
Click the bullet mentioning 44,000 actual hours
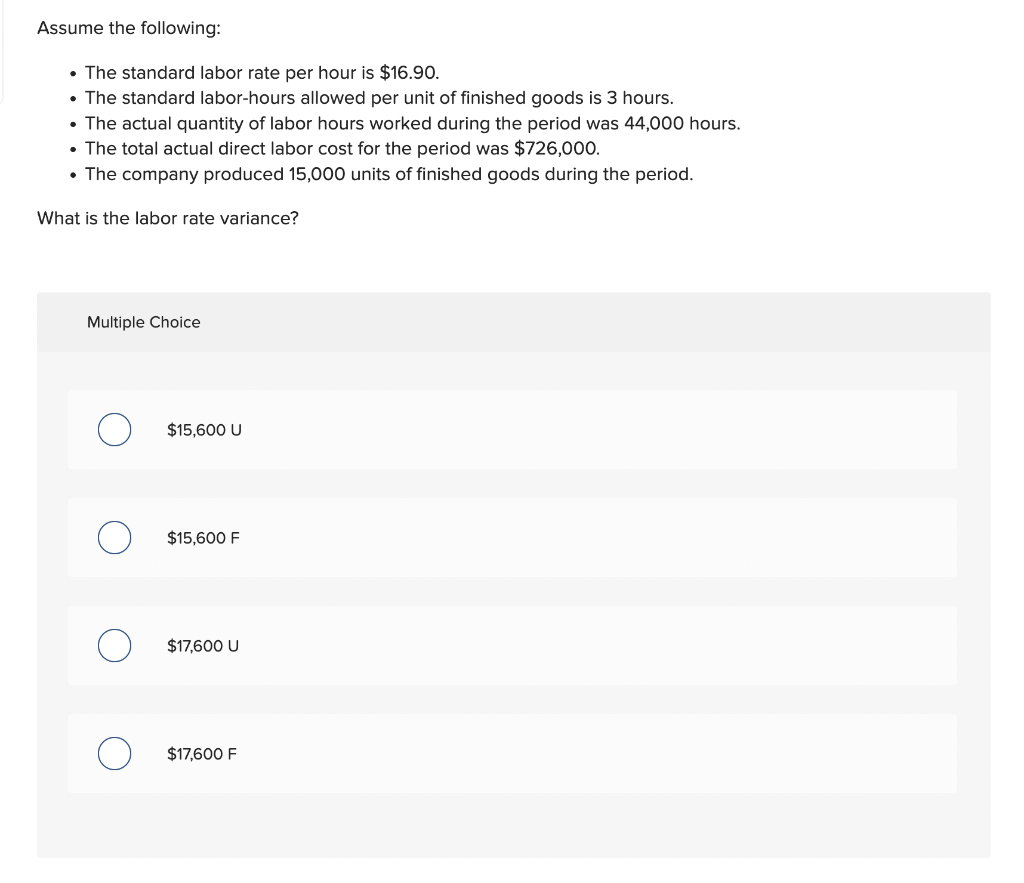(x=412, y=122)
